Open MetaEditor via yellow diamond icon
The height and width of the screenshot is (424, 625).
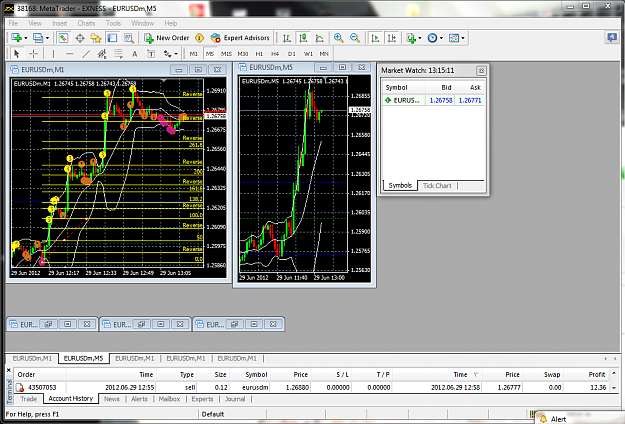coord(199,38)
